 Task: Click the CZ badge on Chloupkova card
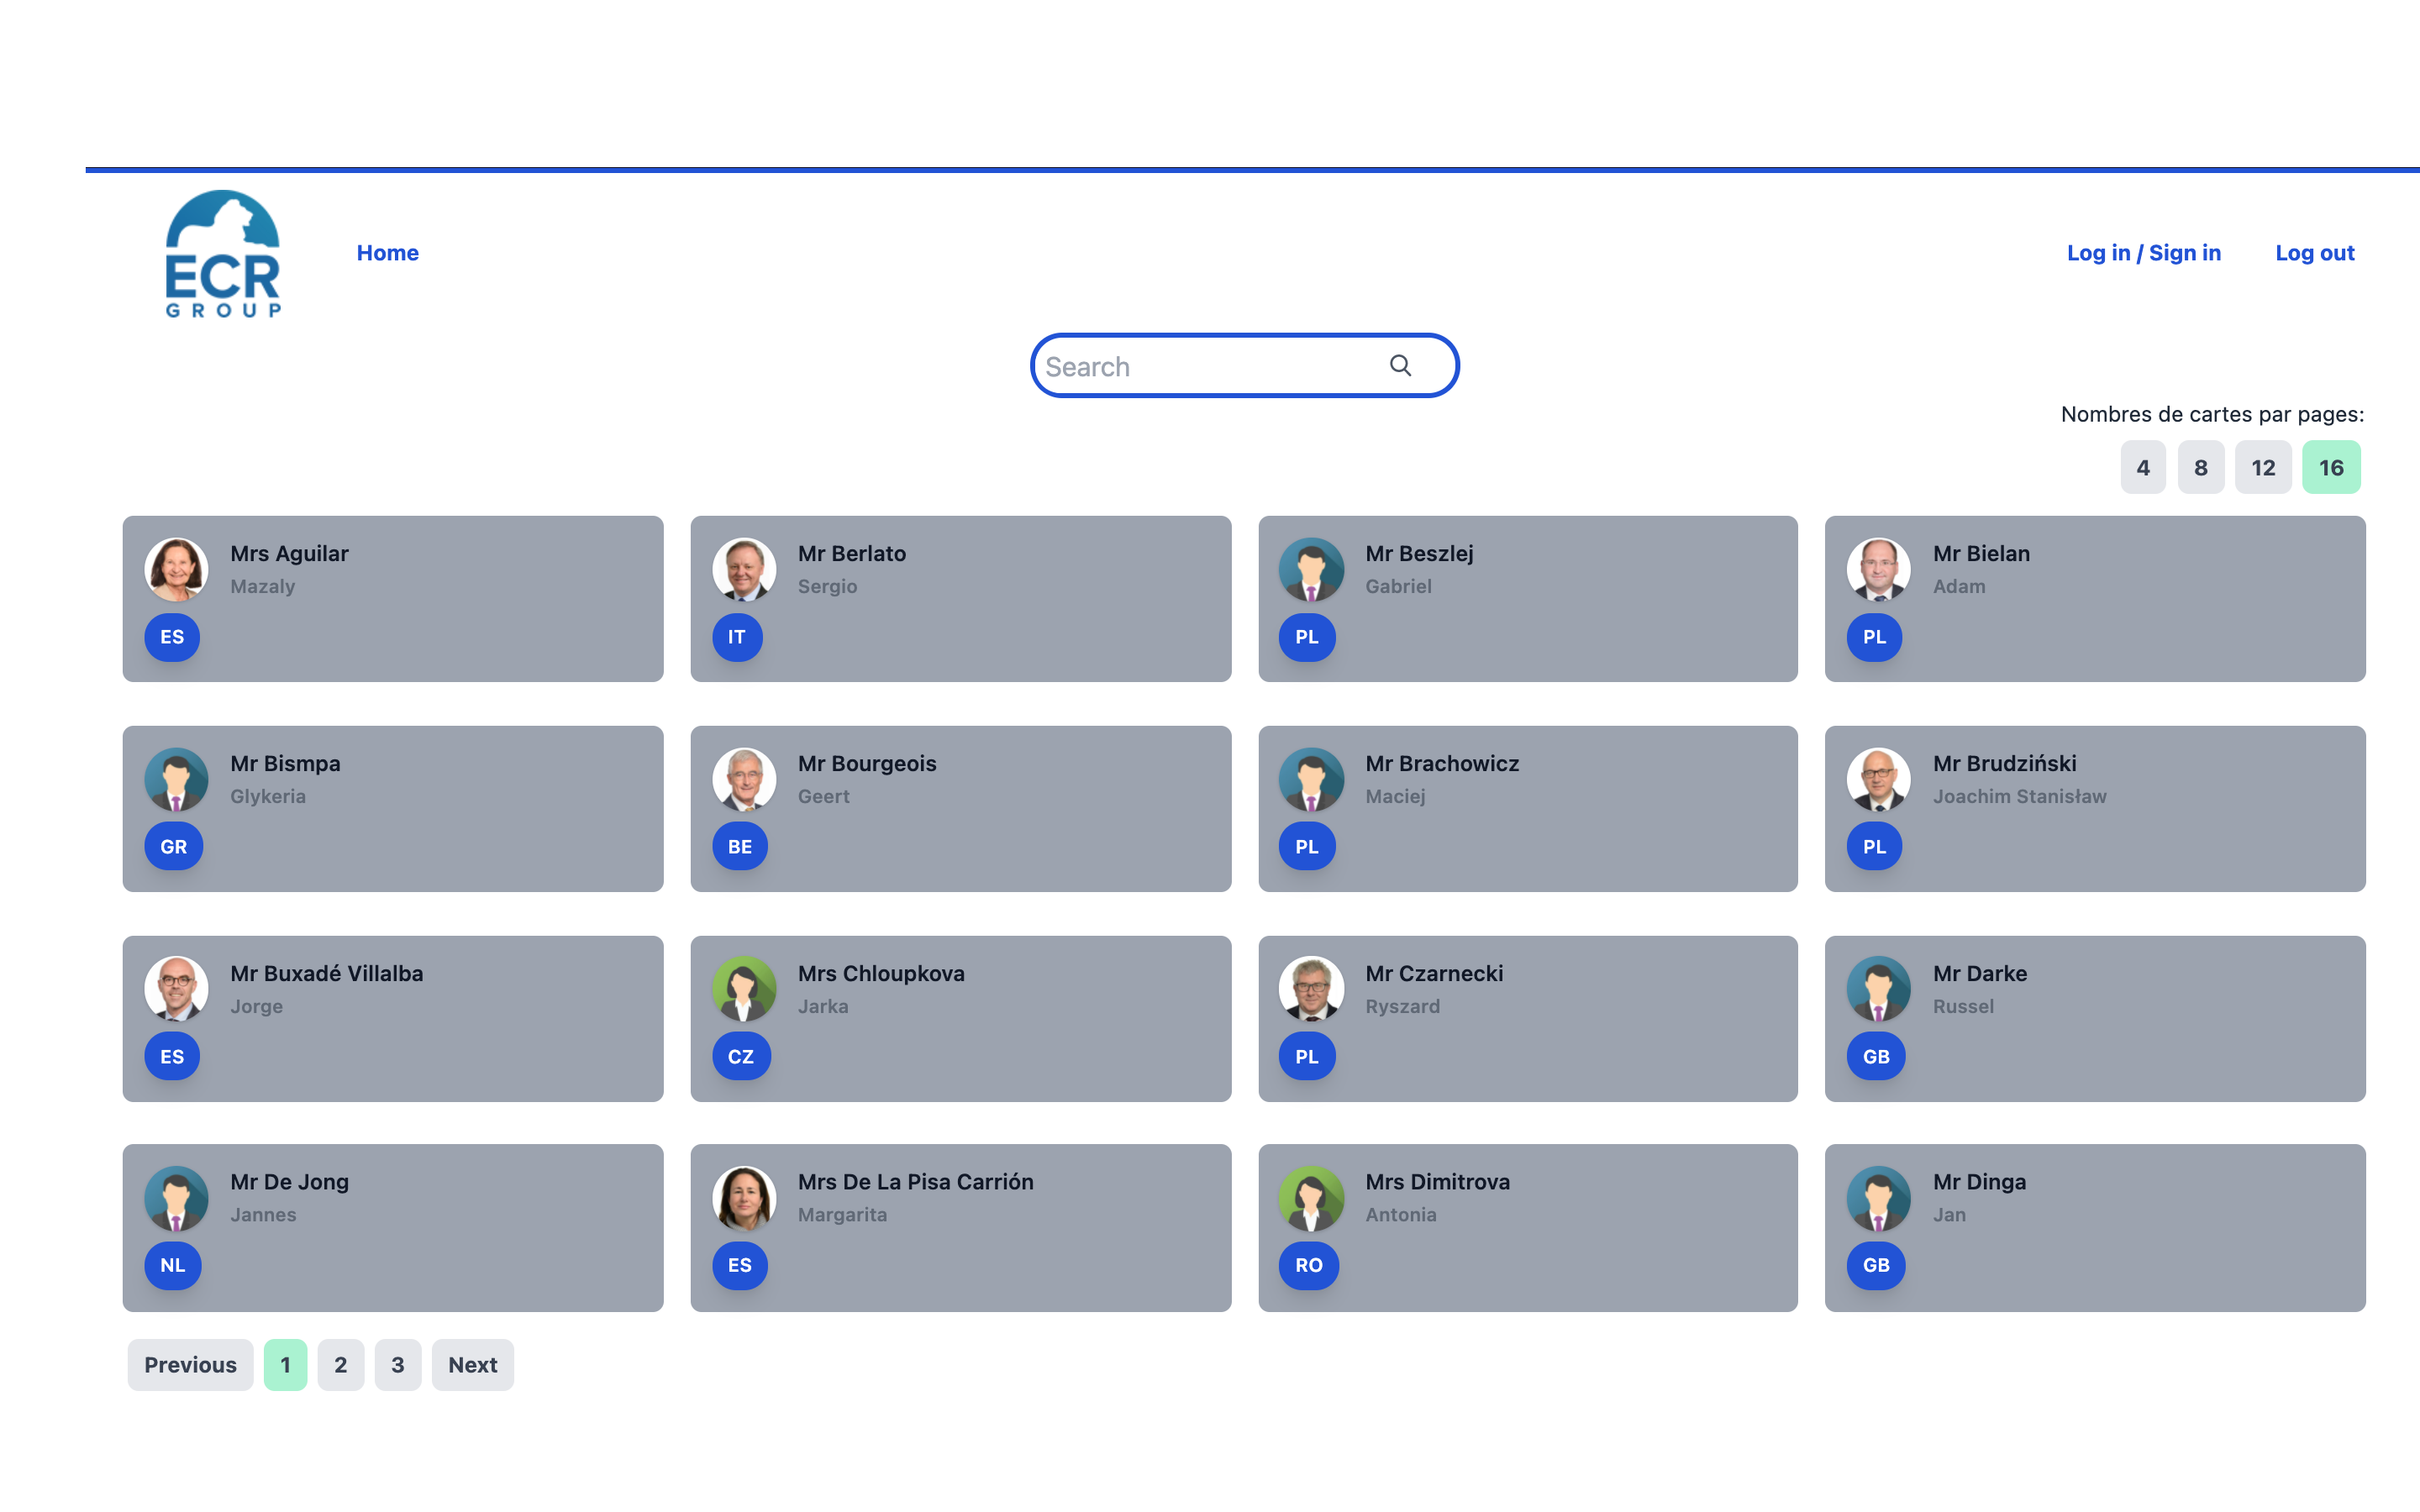(741, 1057)
